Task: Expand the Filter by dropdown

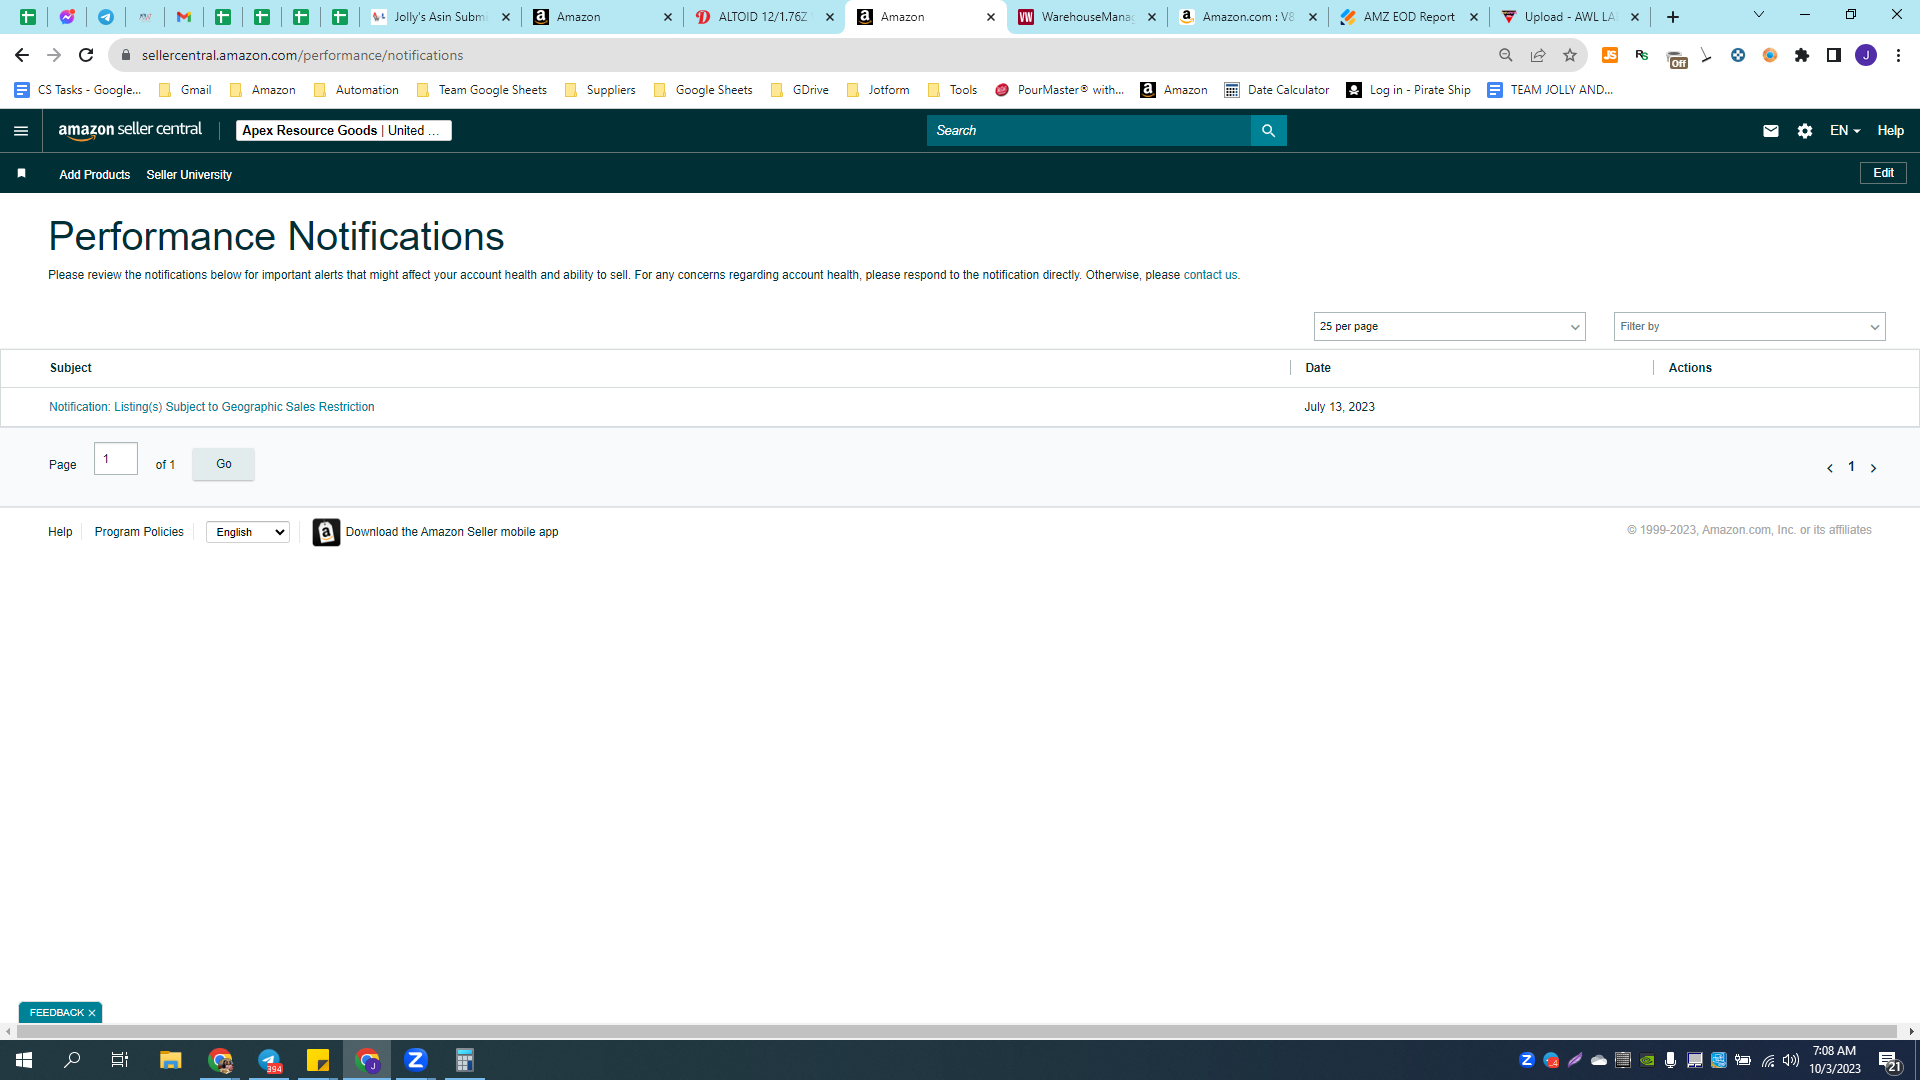Action: (x=1749, y=327)
